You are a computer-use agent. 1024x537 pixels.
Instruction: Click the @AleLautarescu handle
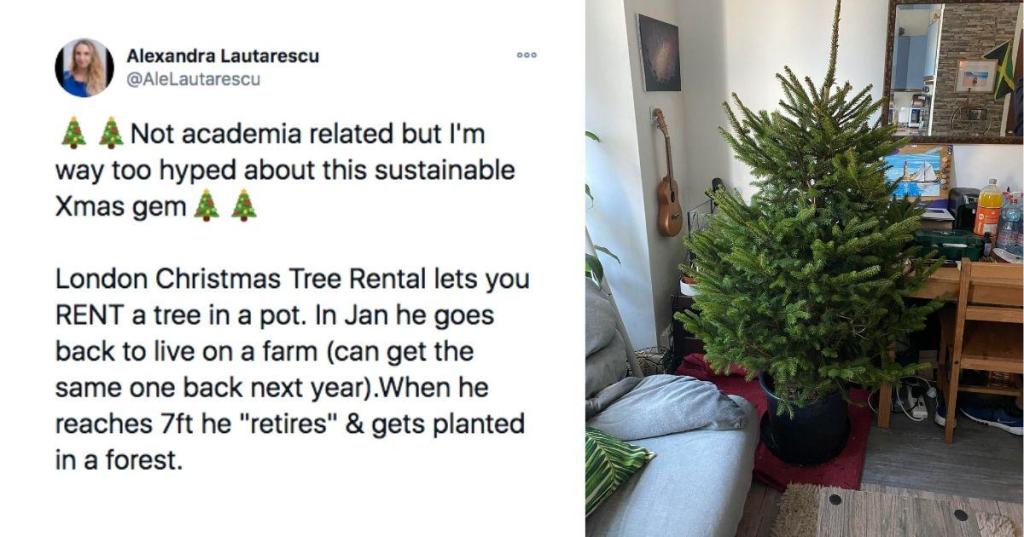[x=193, y=79]
